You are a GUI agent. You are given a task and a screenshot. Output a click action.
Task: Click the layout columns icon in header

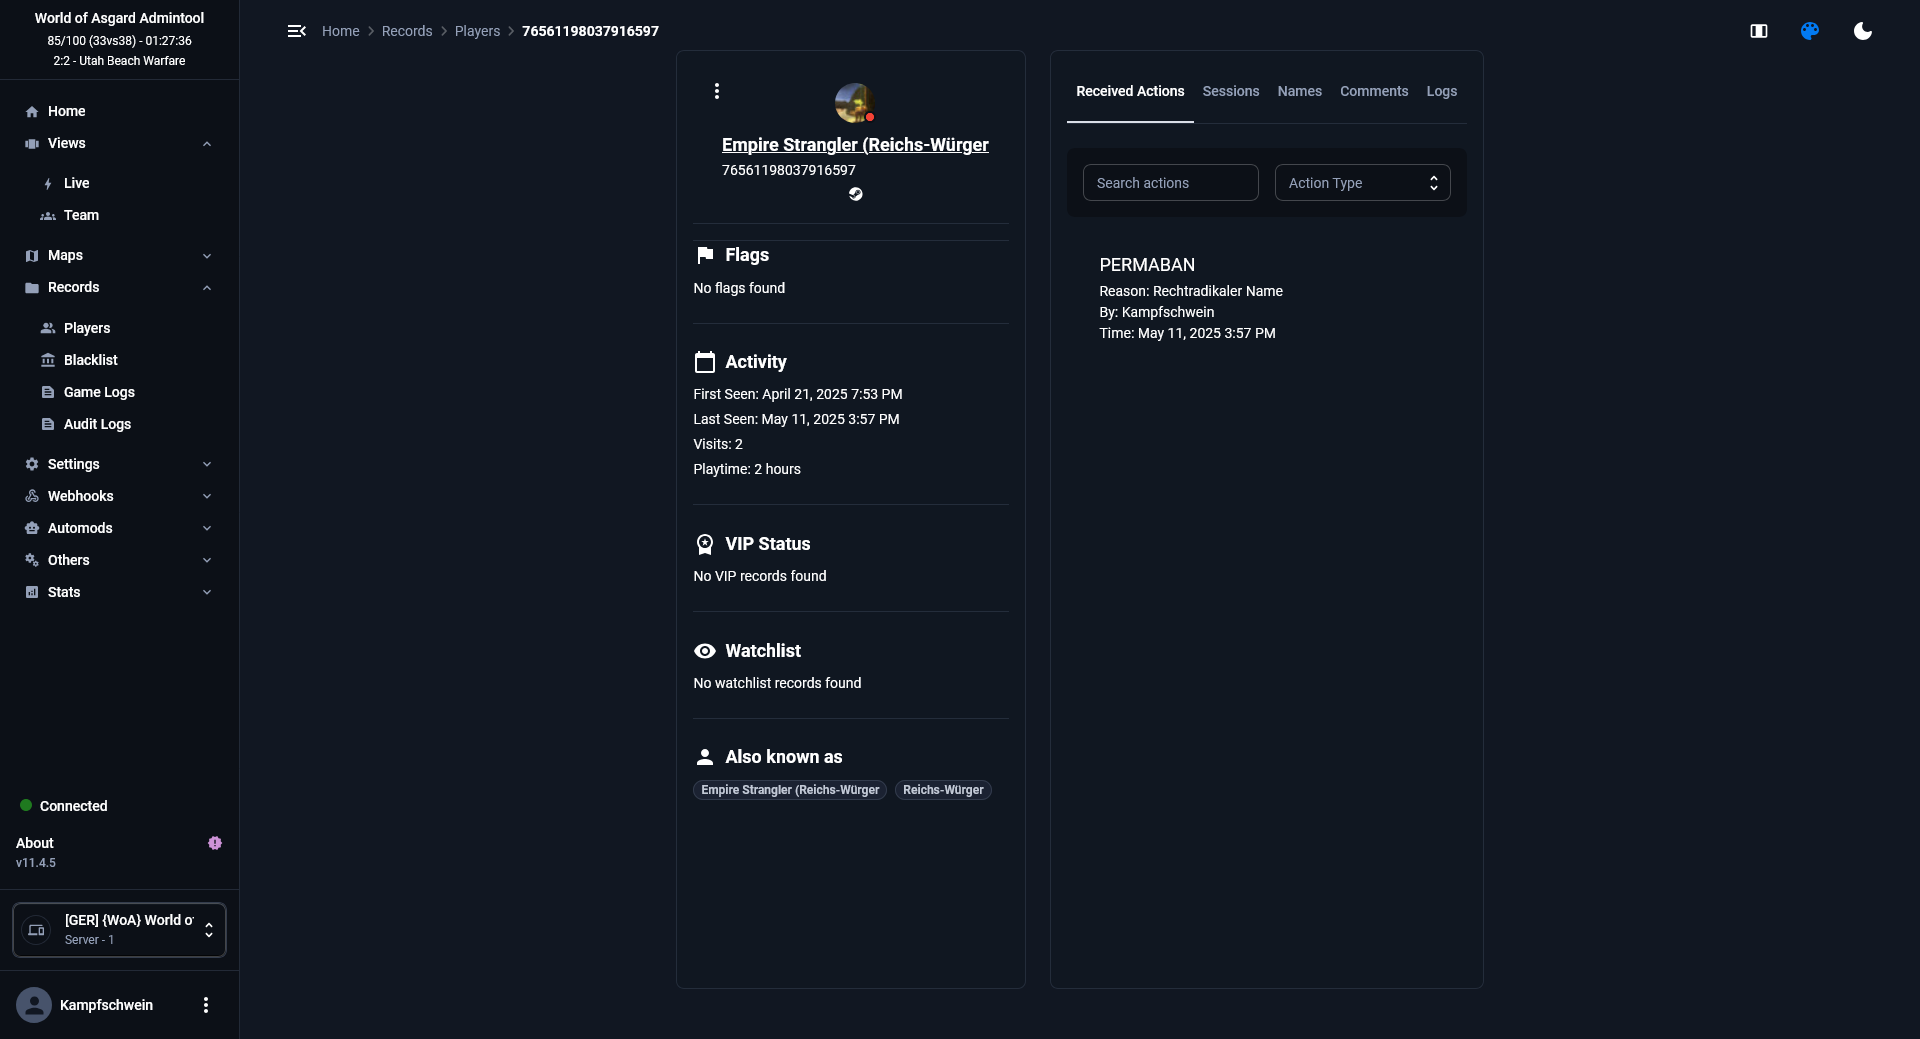pyautogui.click(x=1758, y=31)
